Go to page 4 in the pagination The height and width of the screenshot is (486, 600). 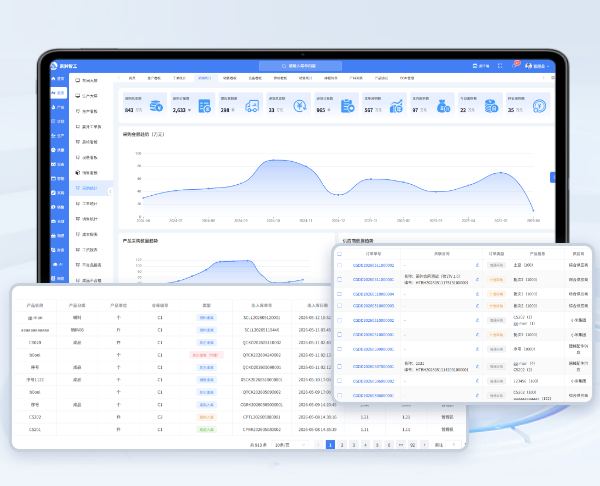(x=365, y=445)
